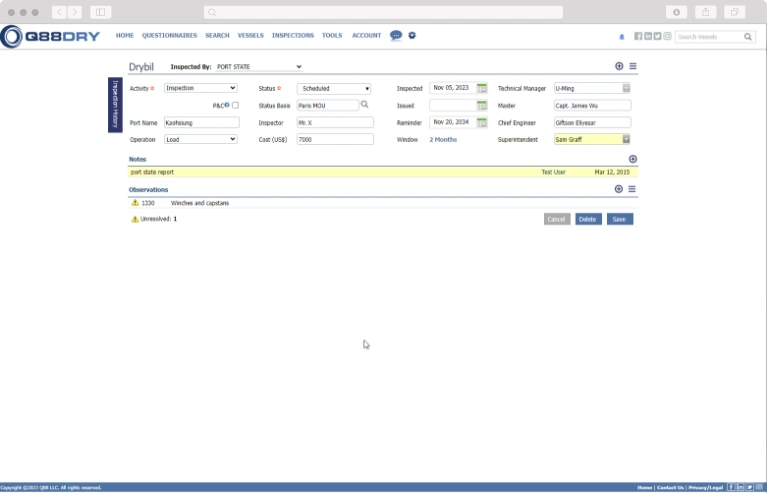
Task: Click the 2 Months window link
Action: click(x=443, y=139)
